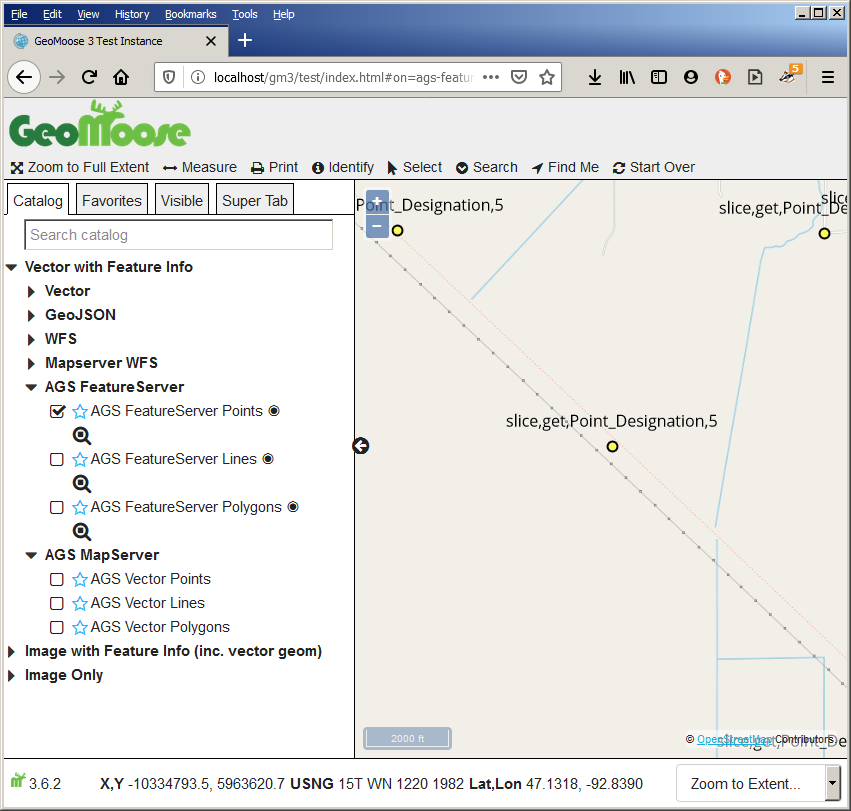Screen dimensions: 851x811
Task: Open the Bookmarks menu
Action: click(x=189, y=13)
